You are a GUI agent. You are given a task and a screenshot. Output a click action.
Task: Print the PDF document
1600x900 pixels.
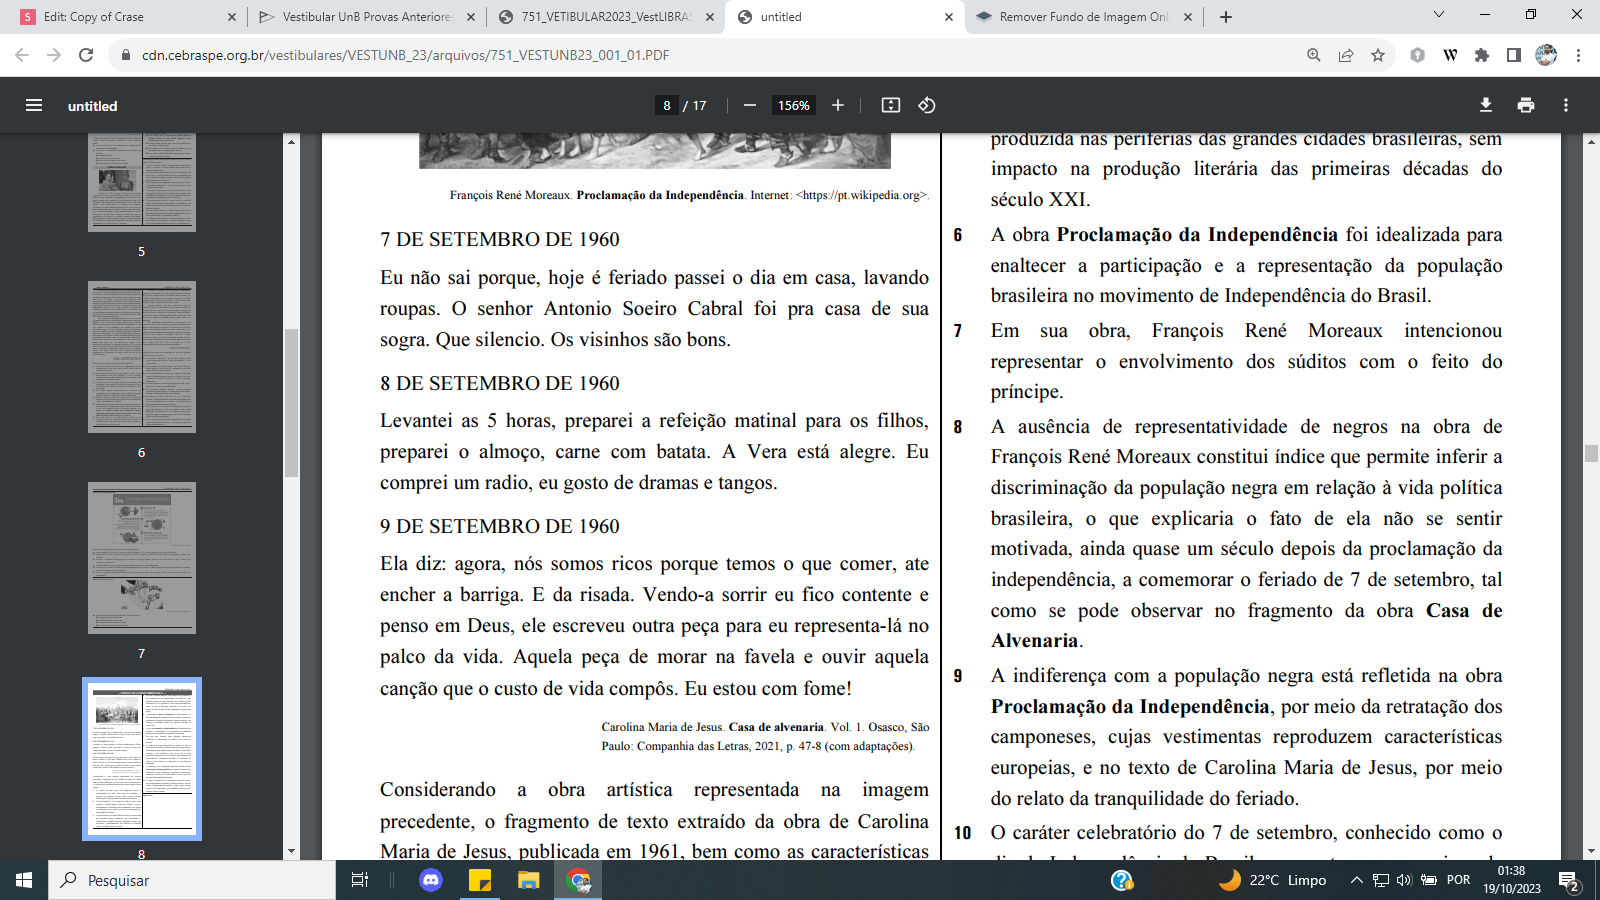1526,105
